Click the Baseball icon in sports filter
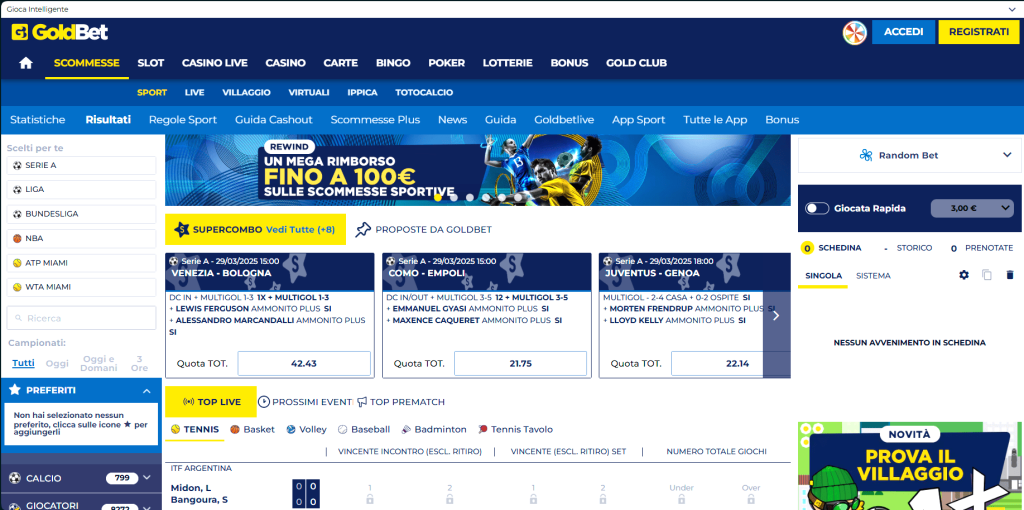The height and width of the screenshot is (510, 1024). [343, 429]
